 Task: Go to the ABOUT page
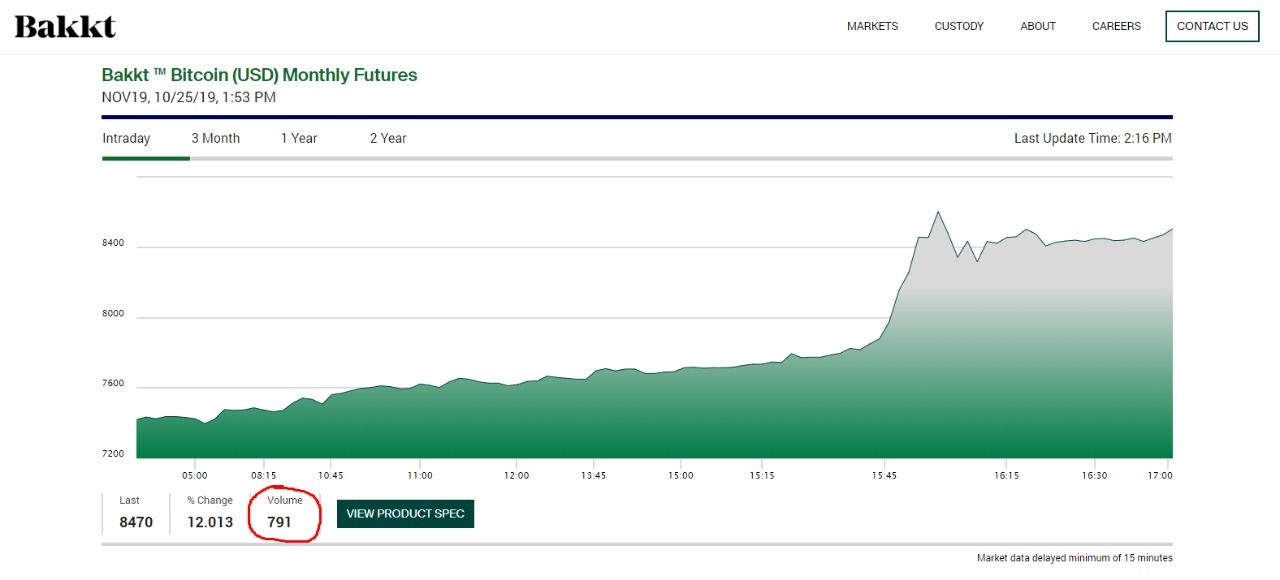click(x=1038, y=26)
